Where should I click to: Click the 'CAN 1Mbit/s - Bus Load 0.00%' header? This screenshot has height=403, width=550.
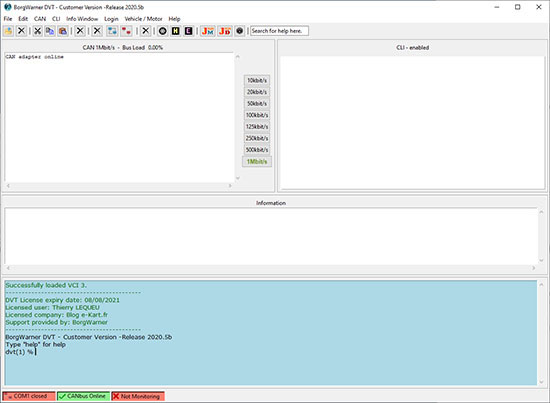click(123, 47)
